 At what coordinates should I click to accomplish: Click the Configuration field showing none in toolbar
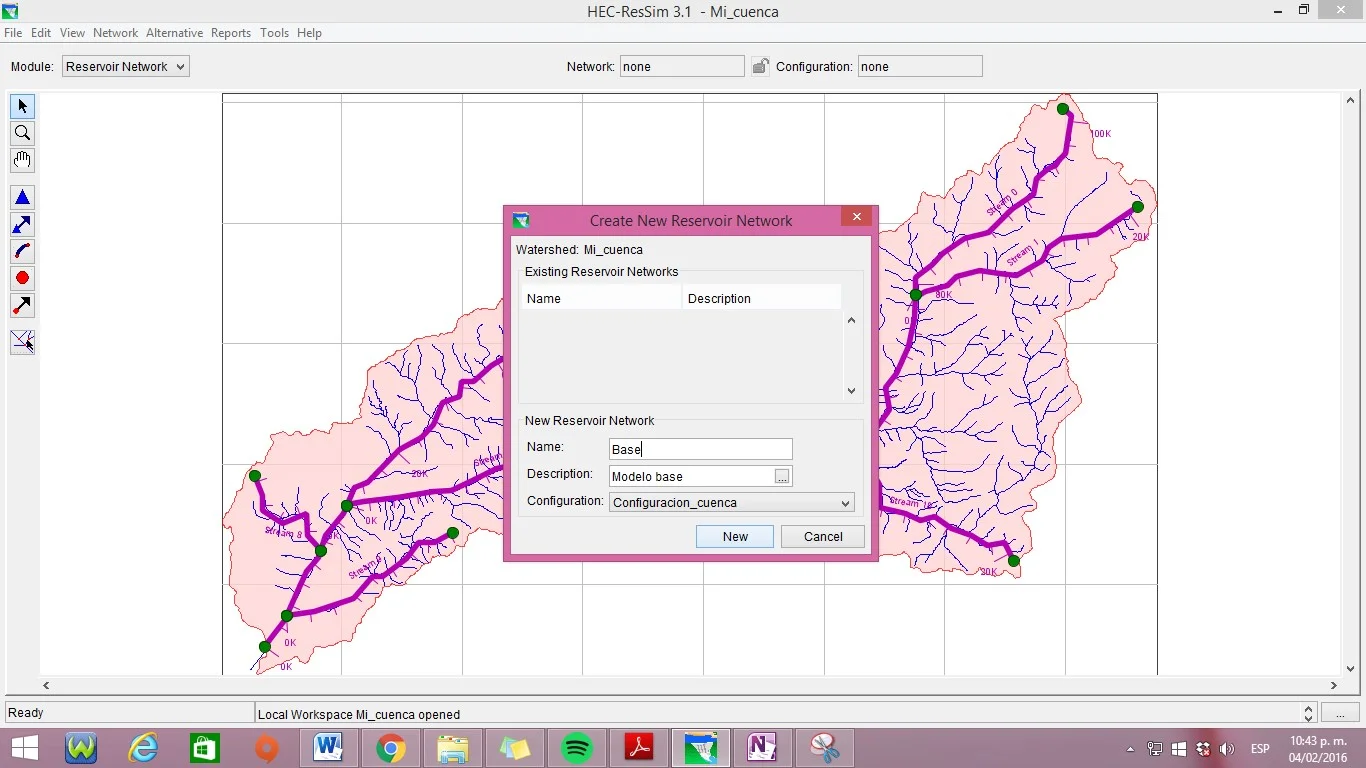[920, 66]
